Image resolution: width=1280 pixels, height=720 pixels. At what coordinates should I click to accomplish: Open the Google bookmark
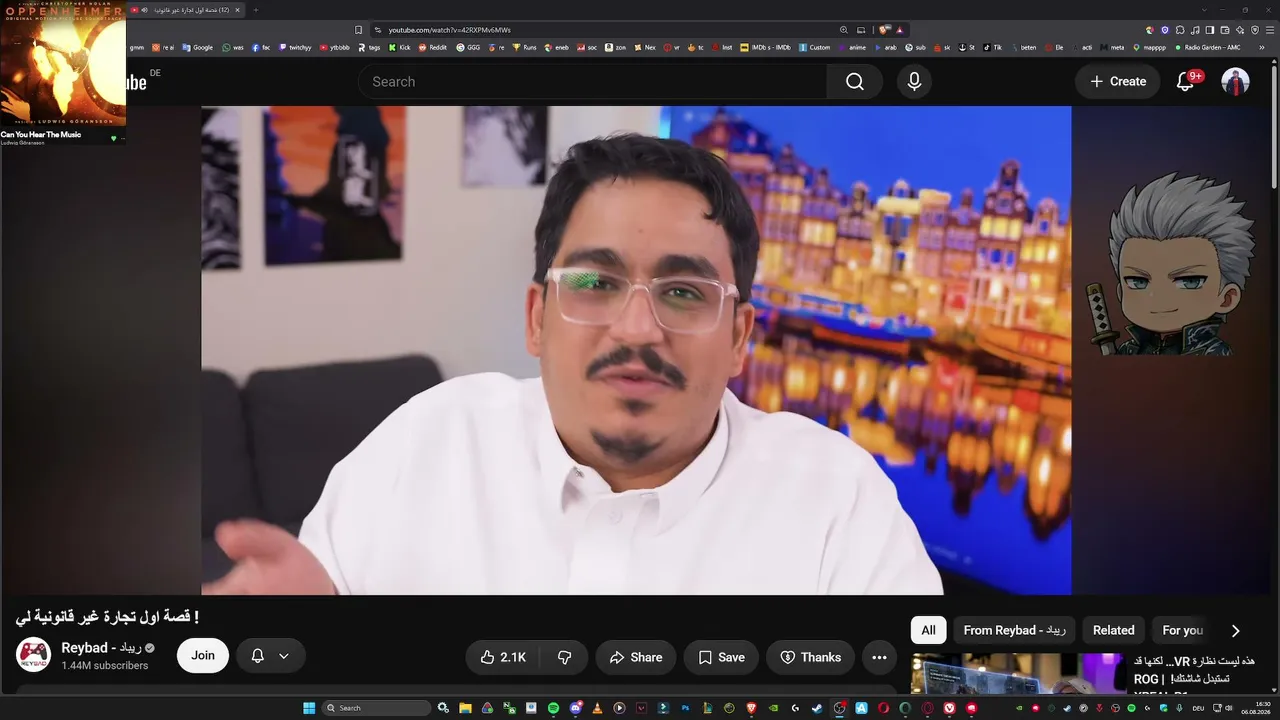point(198,47)
